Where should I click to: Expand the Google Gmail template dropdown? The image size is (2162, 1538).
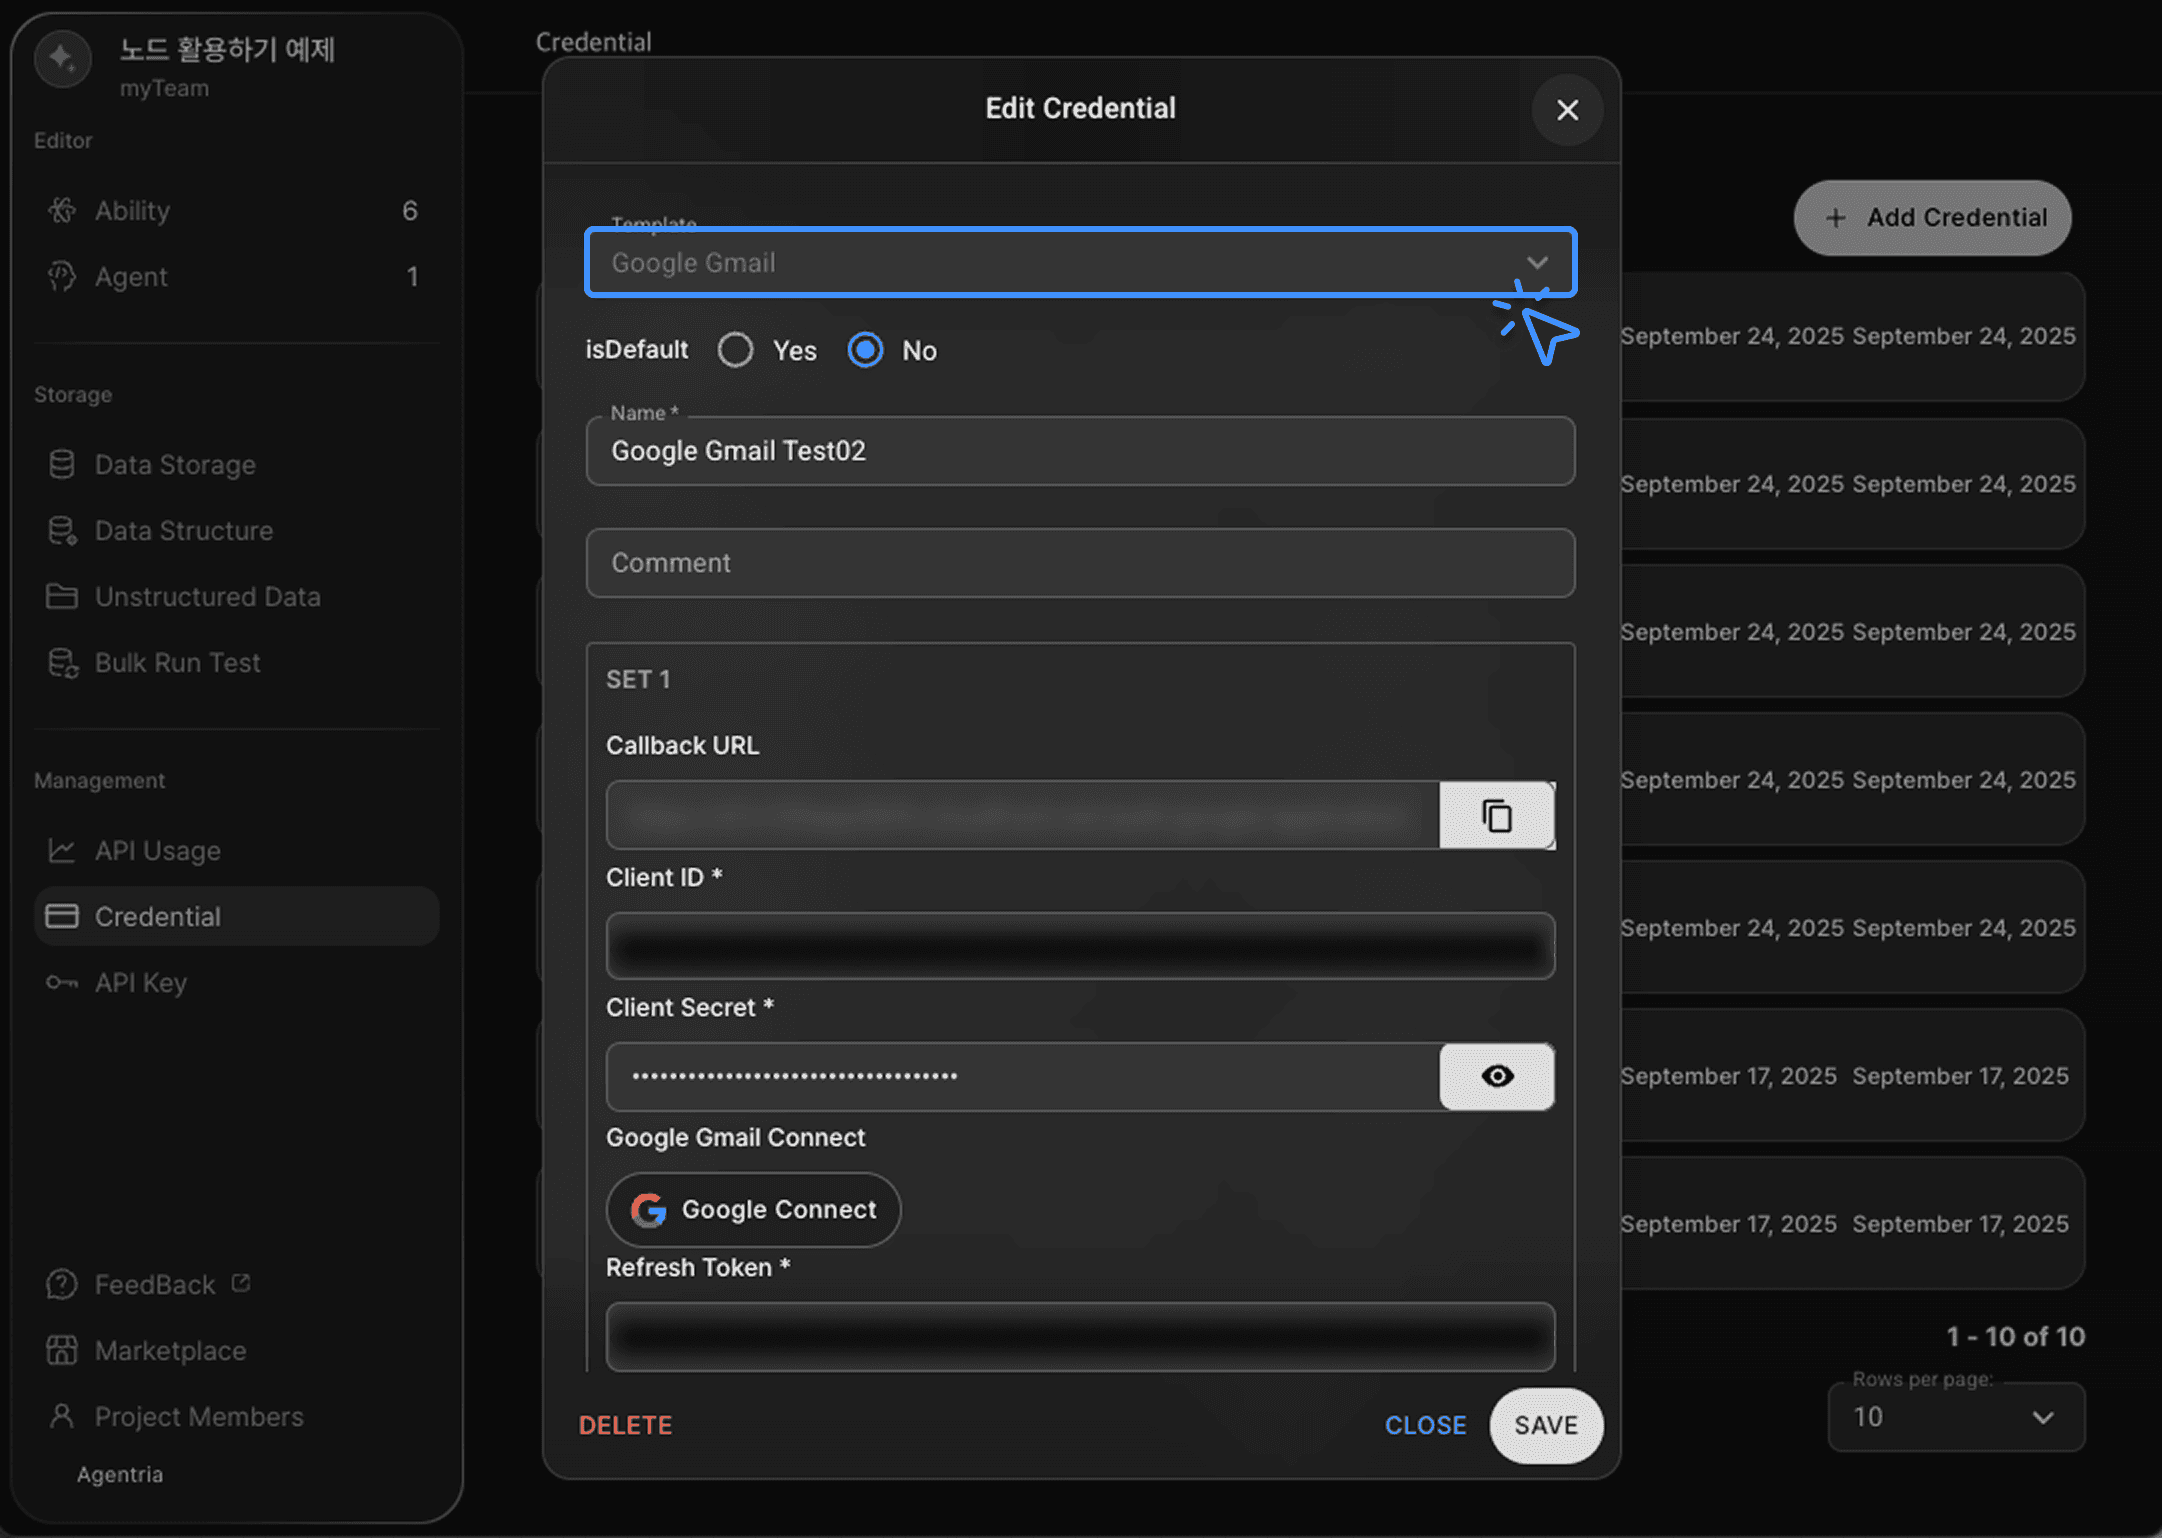click(x=1536, y=263)
